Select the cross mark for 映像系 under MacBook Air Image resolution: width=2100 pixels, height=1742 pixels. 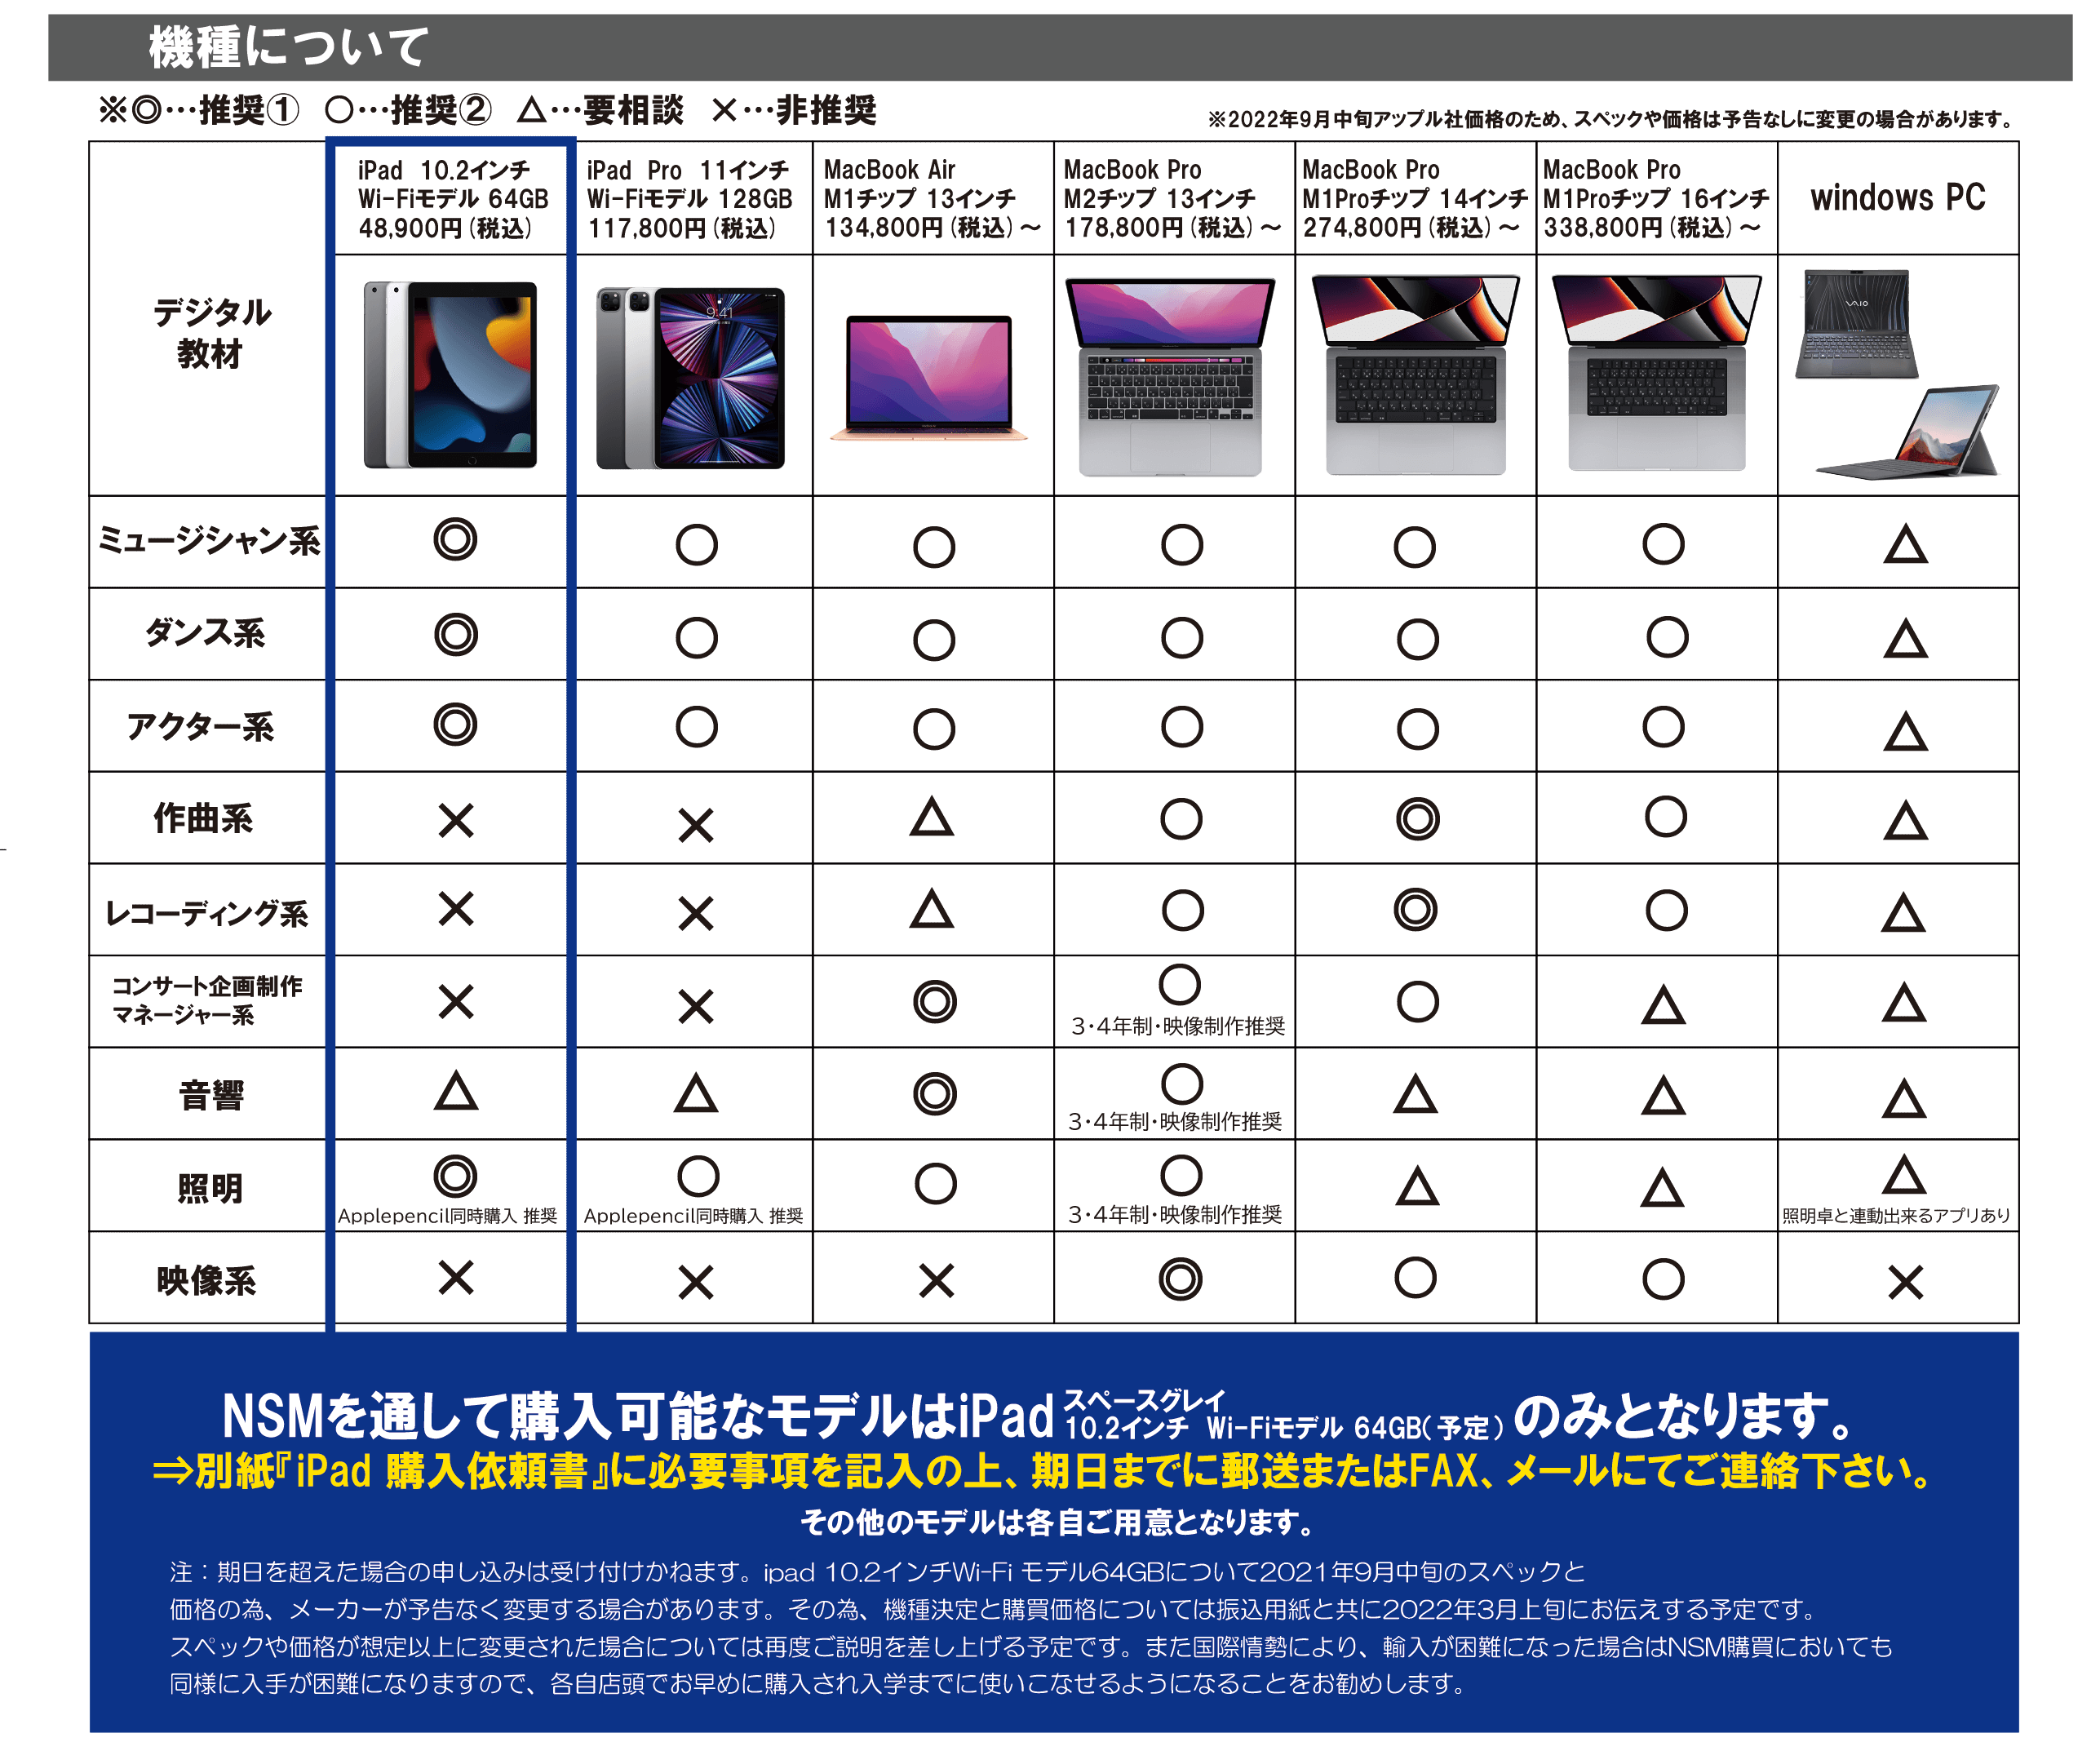pyautogui.click(x=937, y=1280)
